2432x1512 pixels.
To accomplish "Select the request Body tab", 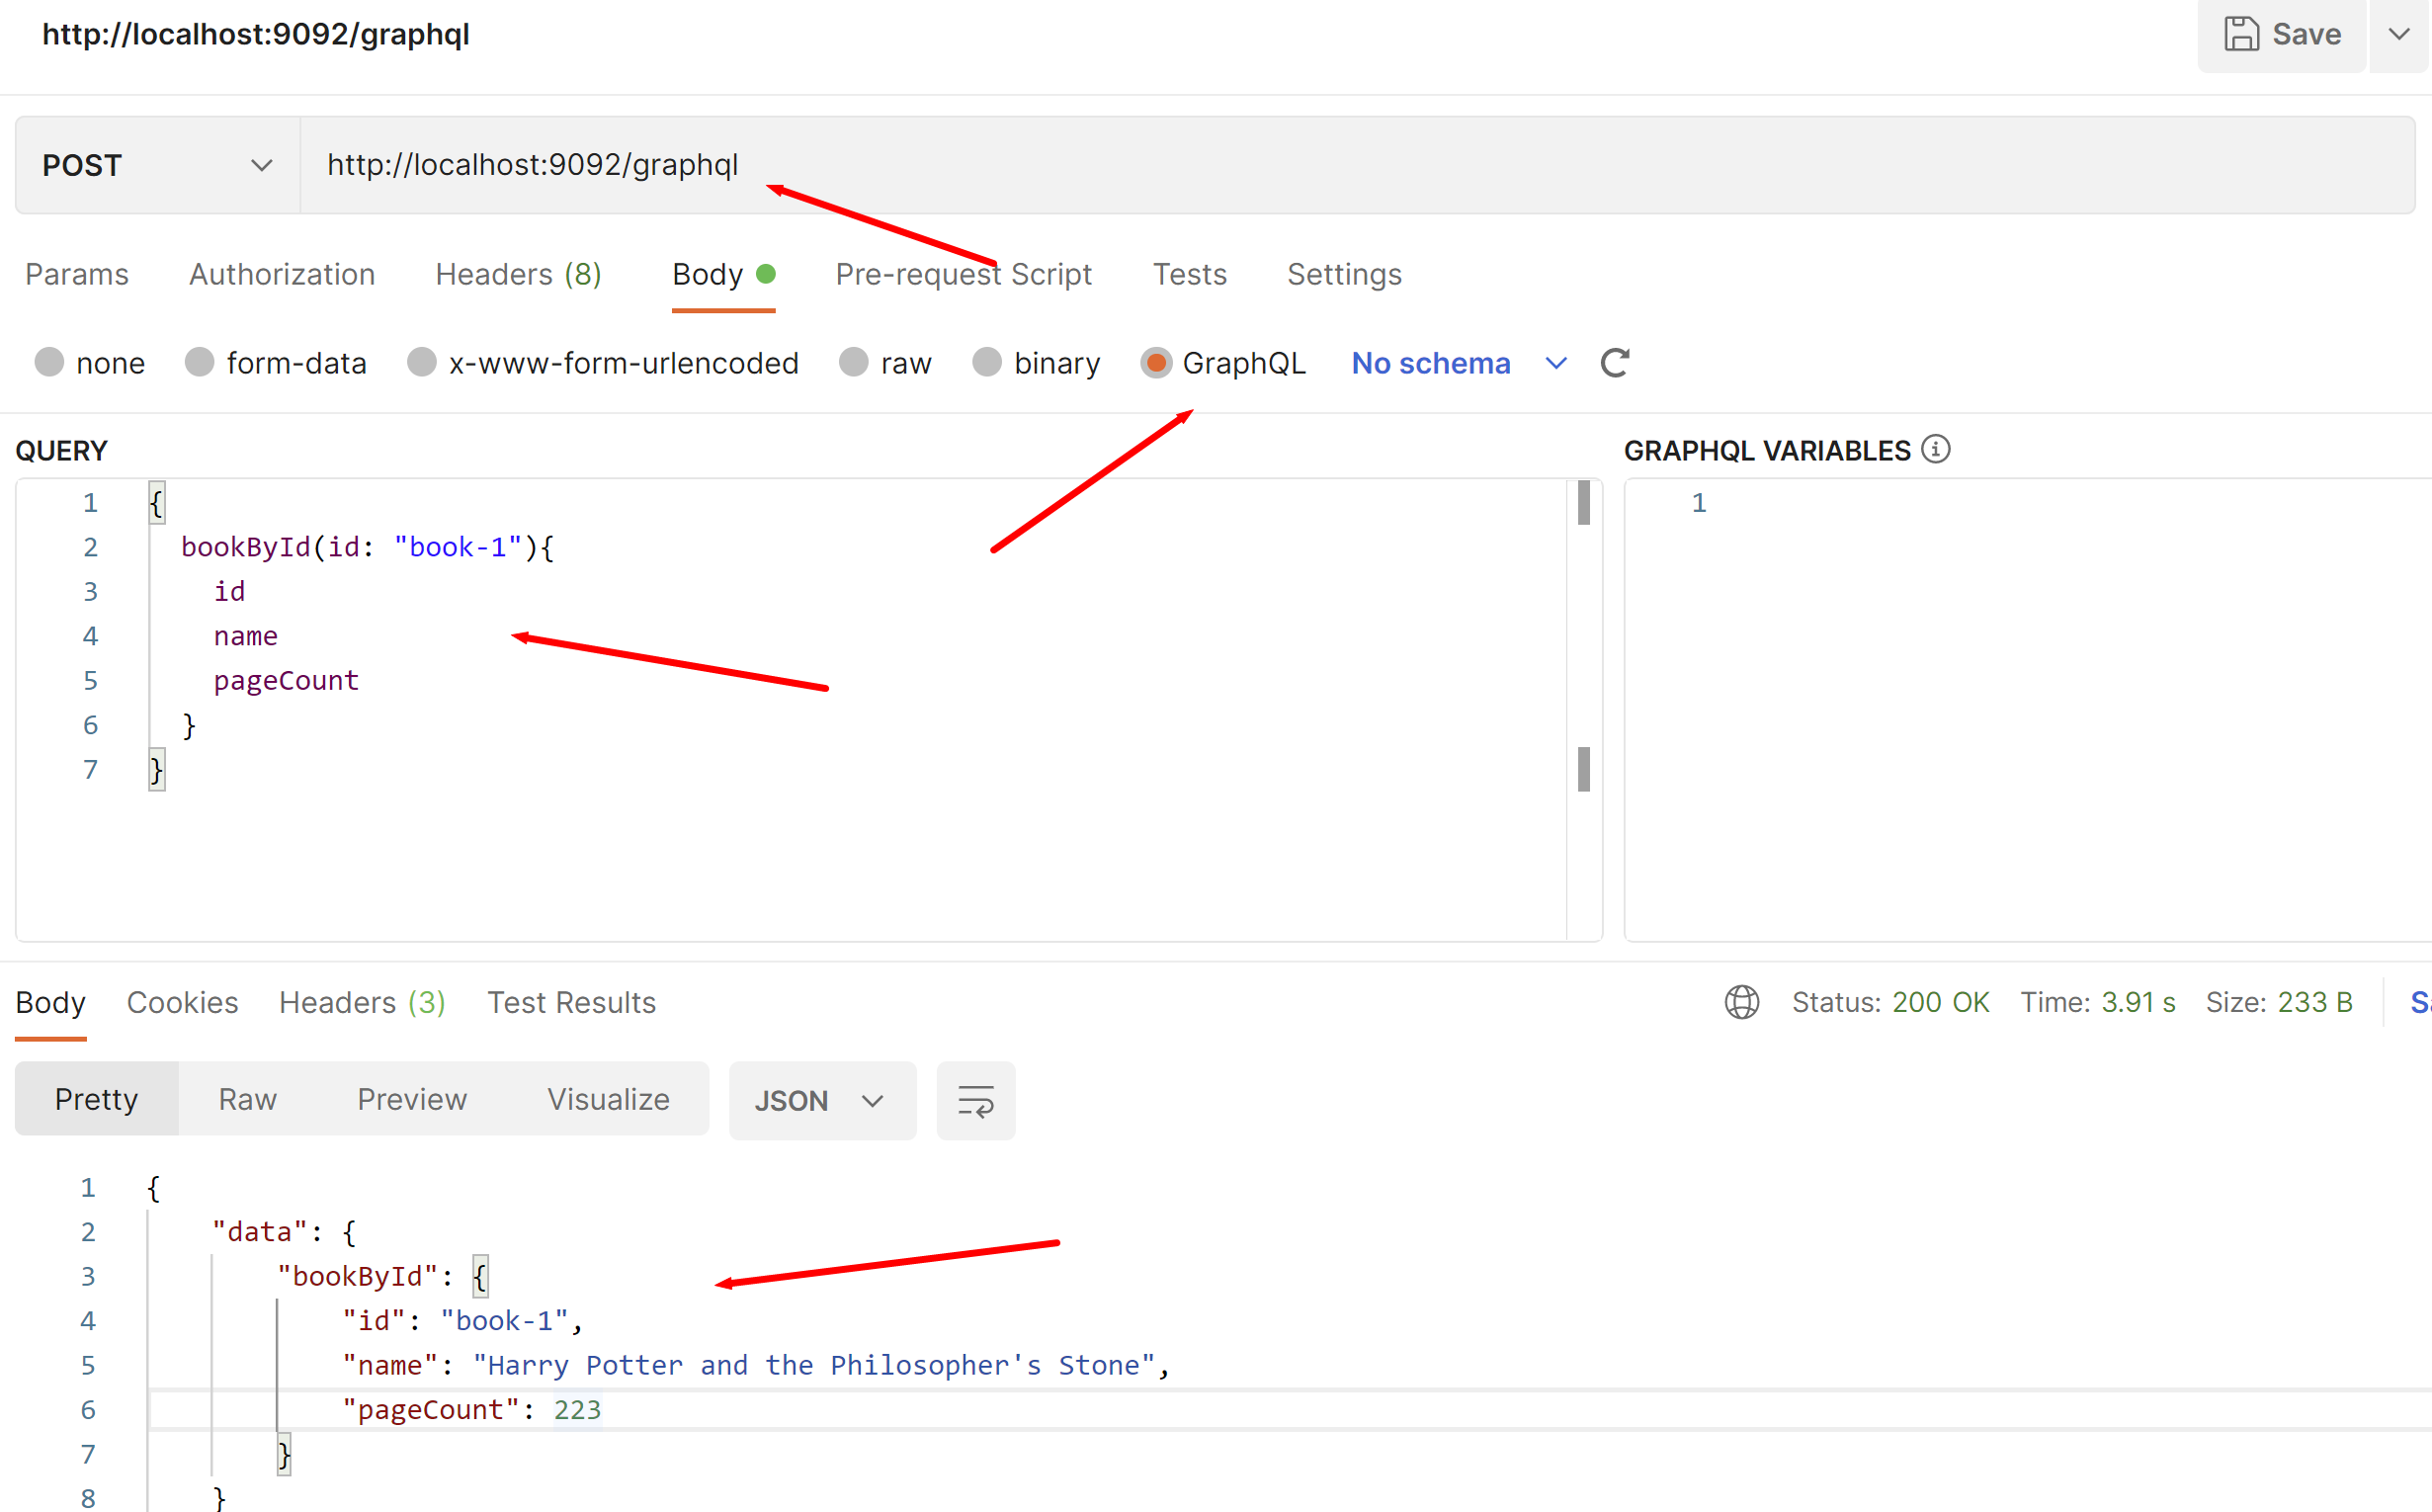I will coord(723,274).
